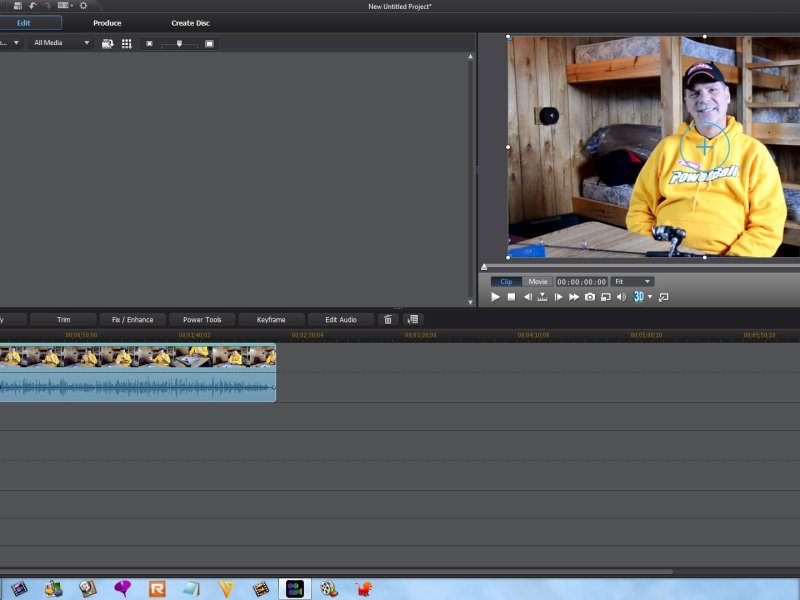Open the All Media filter dropdown
Screen dimensions: 800x600
(60, 44)
